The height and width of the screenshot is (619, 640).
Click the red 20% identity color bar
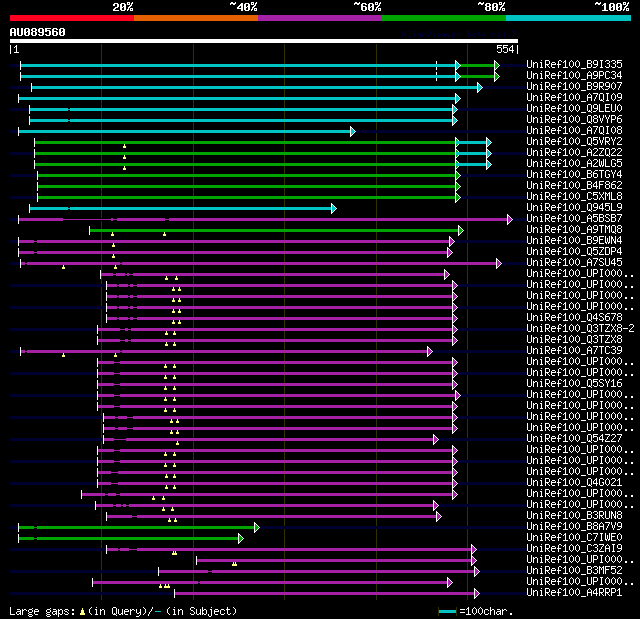point(72,18)
